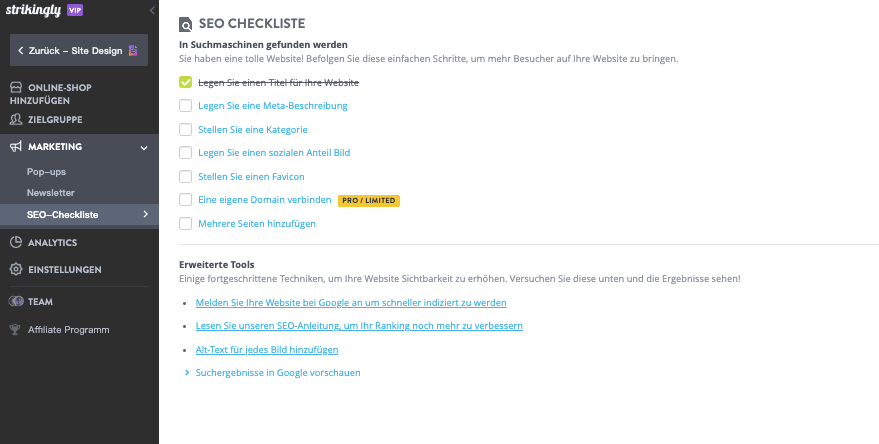Image resolution: width=879 pixels, height=444 pixels.
Task: Go back to Site Design
Action: pos(79,49)
